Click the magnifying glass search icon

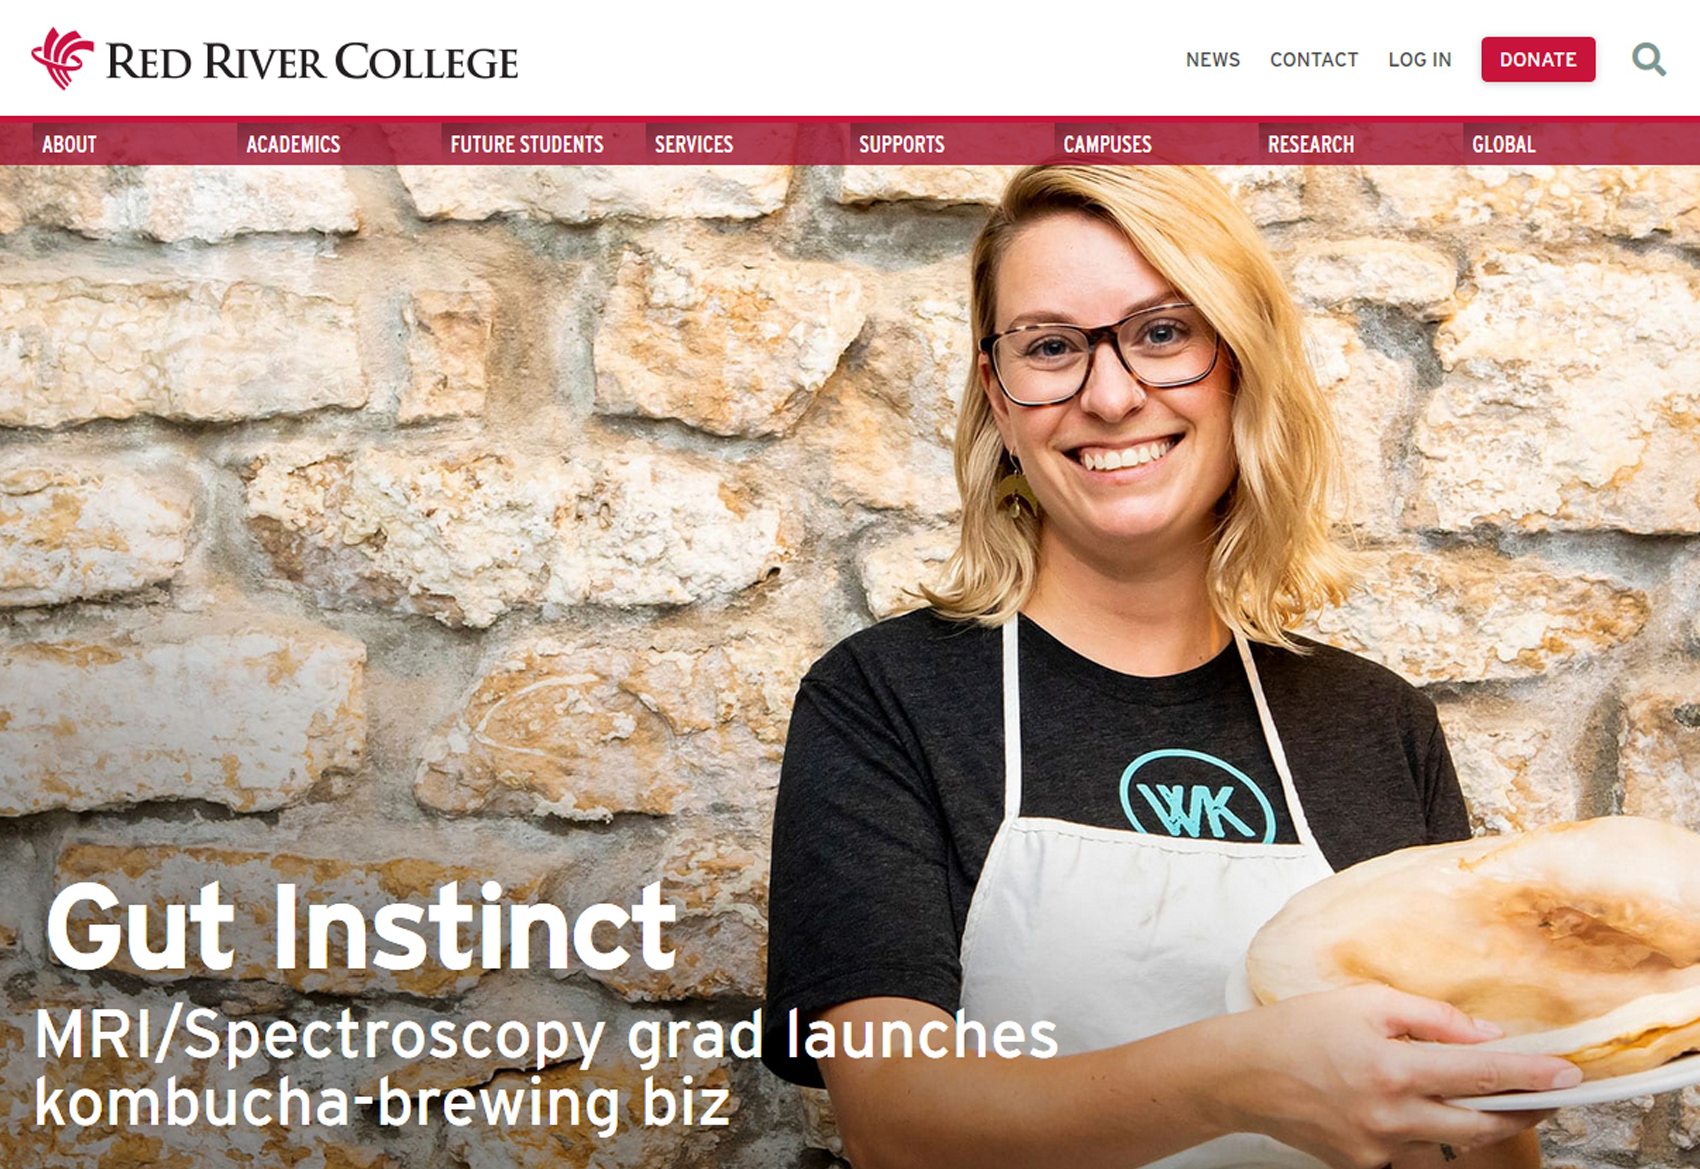coord(1649,60)
